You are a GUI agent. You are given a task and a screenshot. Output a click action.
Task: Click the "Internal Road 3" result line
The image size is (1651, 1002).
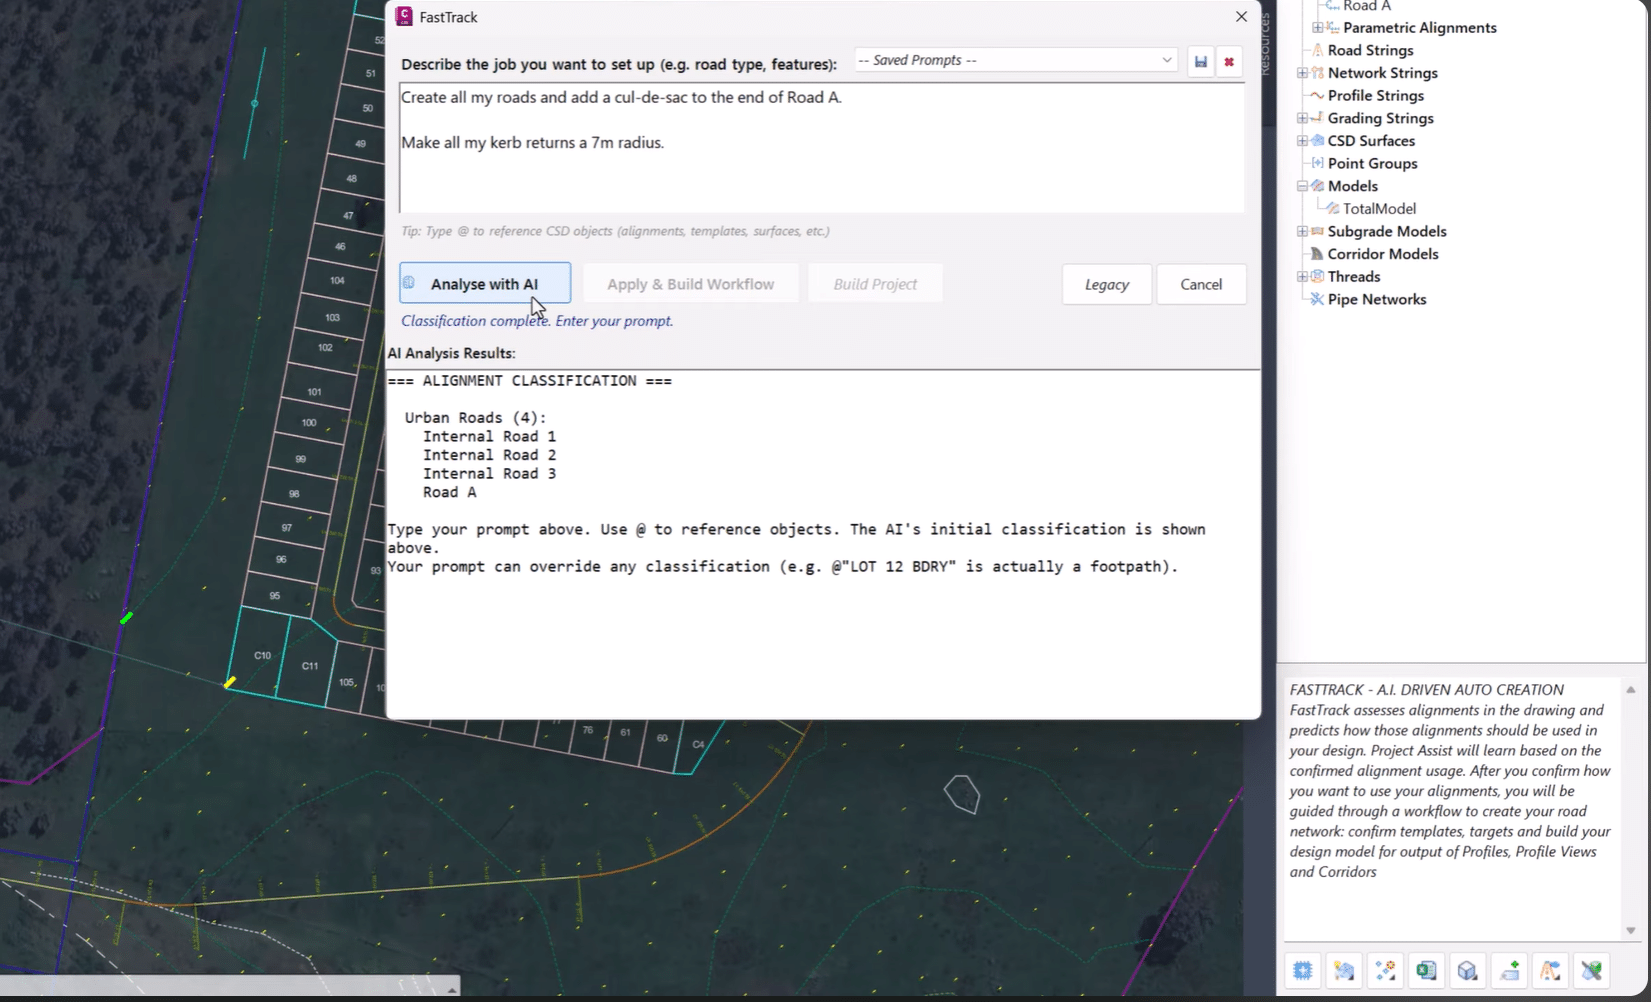pos(489,474)
